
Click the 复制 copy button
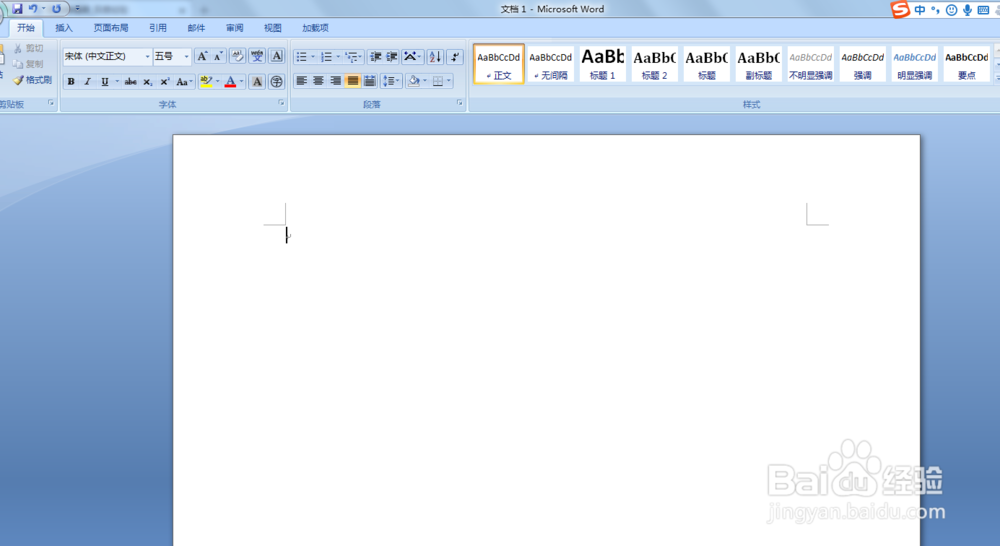click(29, 64)
